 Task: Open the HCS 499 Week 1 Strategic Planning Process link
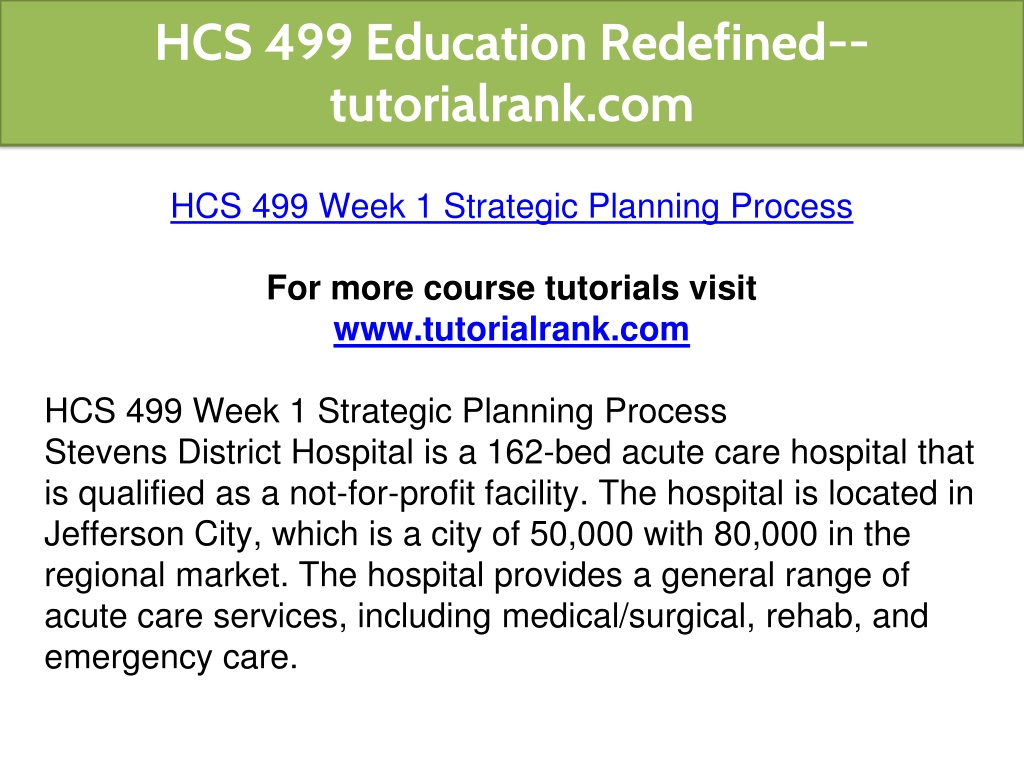point(511,207)
